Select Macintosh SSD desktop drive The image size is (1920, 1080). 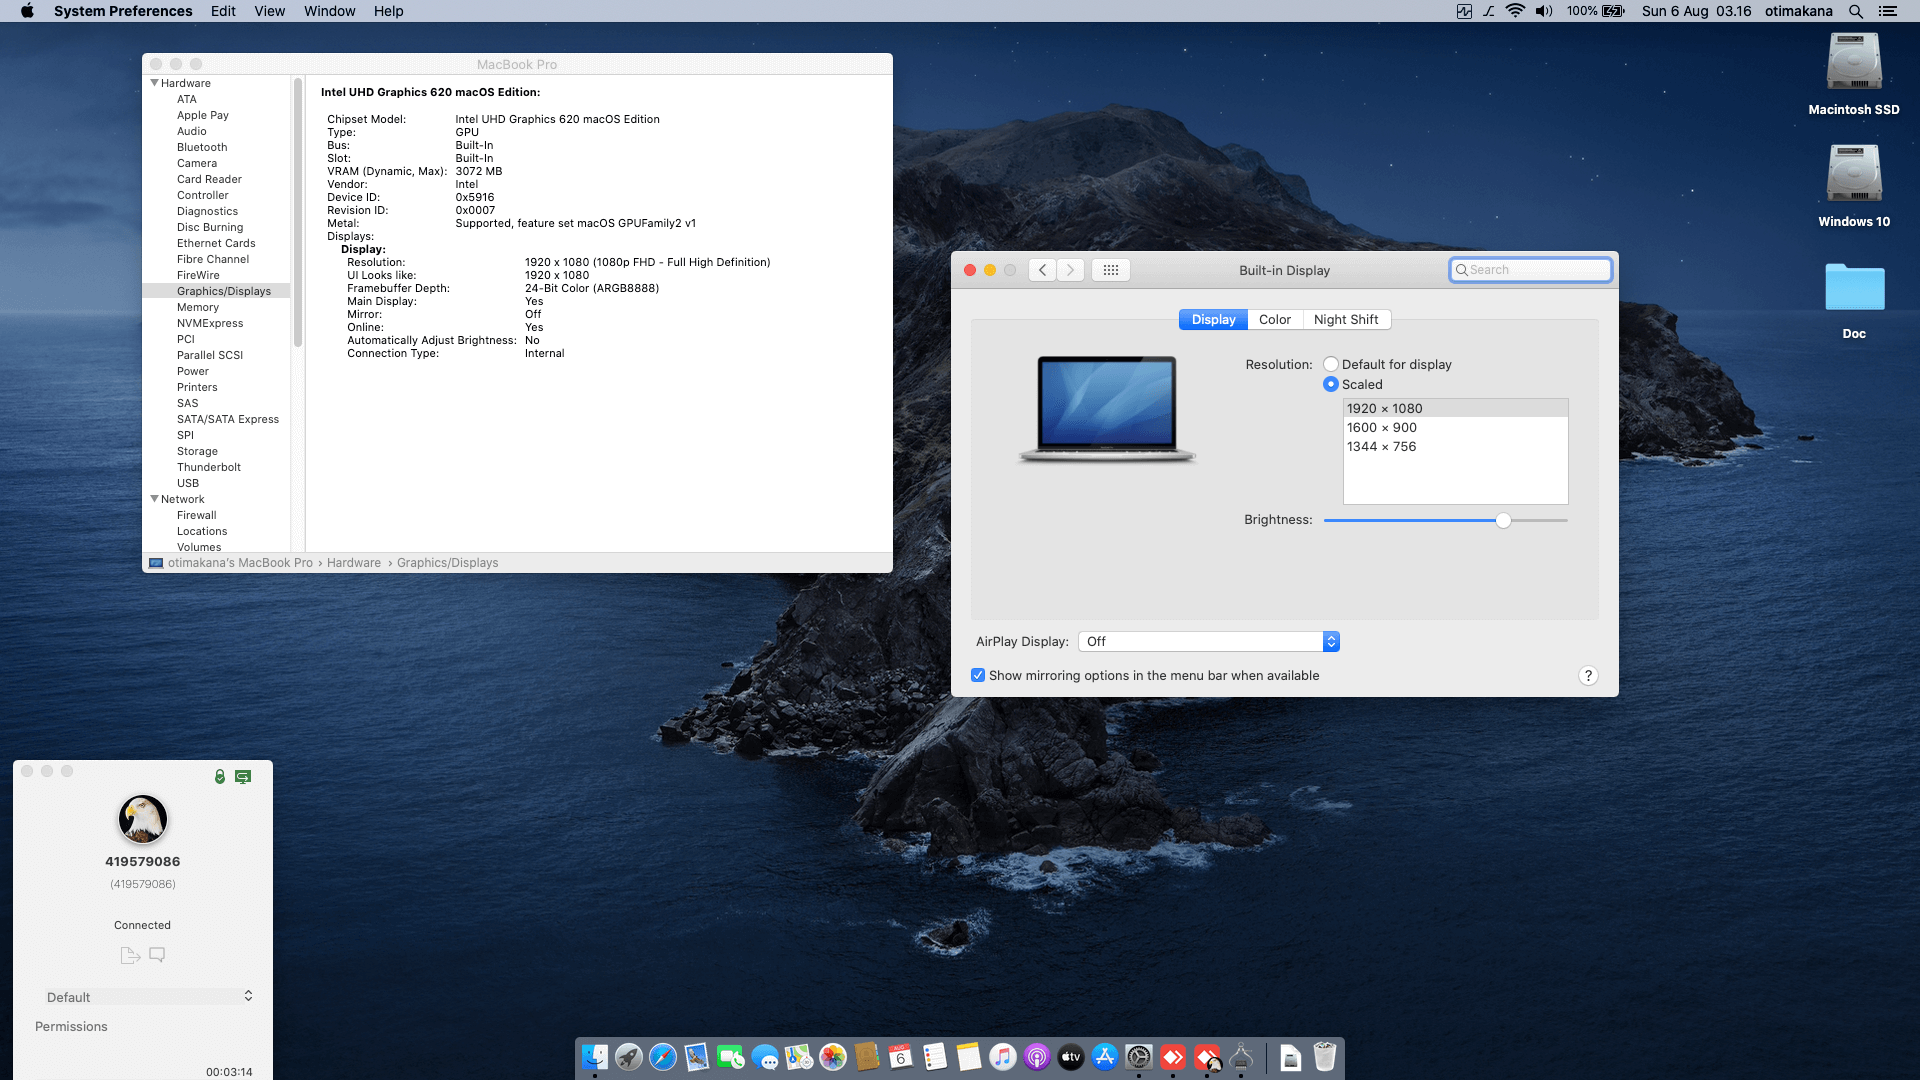[x=1854, y=75]
